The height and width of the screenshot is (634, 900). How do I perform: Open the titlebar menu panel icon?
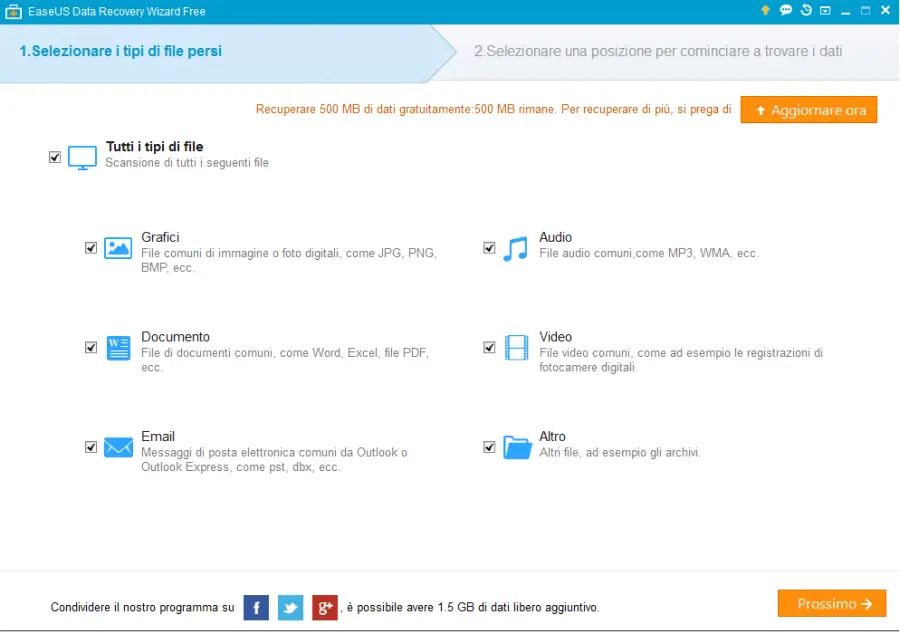(x=826, y=10)
